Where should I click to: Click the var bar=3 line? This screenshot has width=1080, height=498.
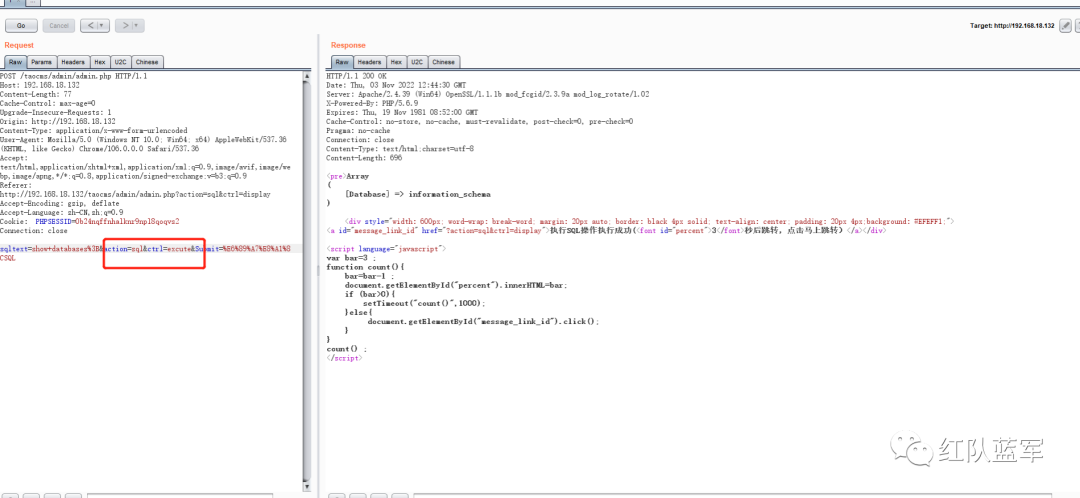[351, 258]
